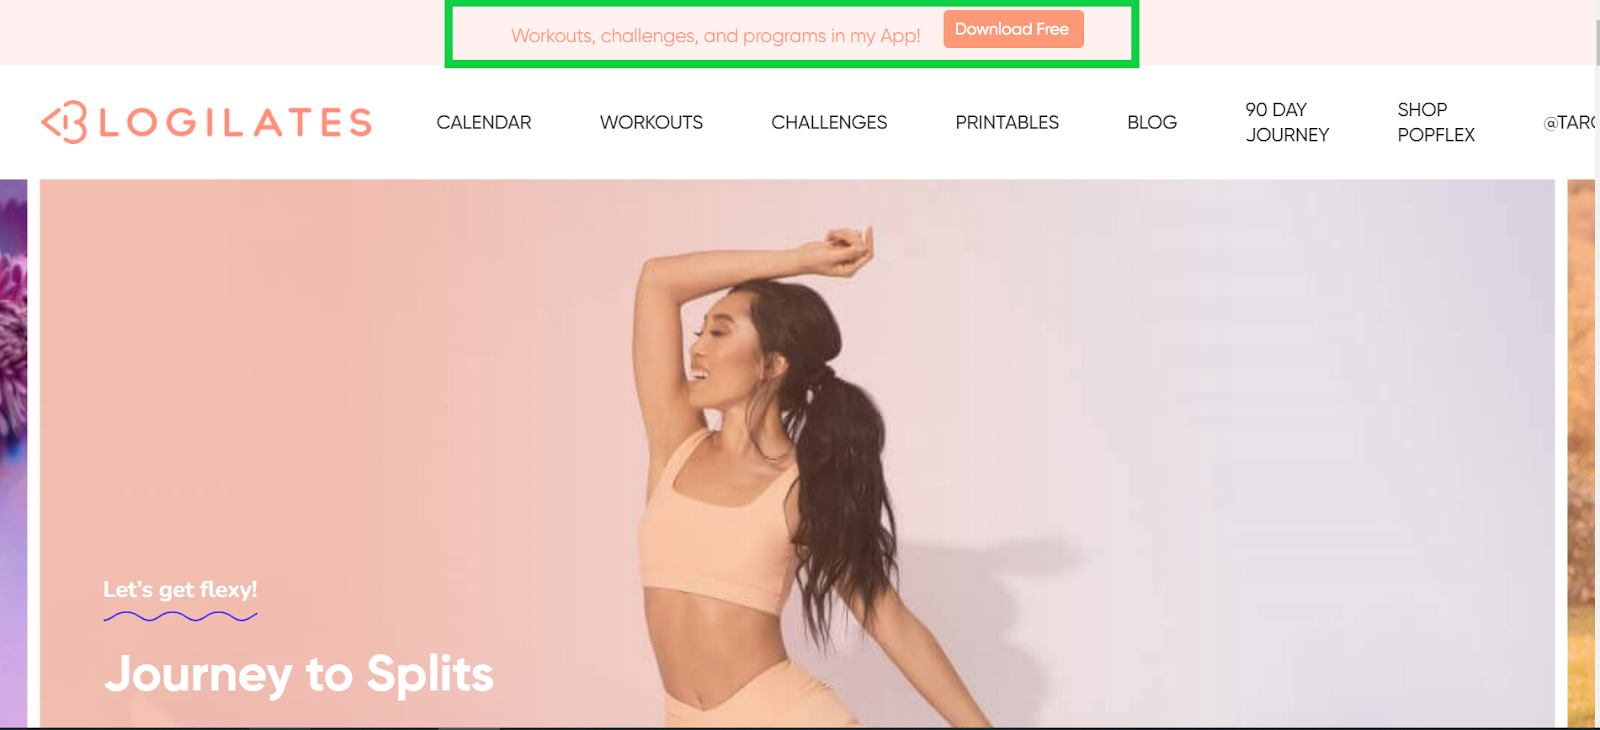Go to the CHALLENGES page
1600x730 pixels.
pos(829,122)
